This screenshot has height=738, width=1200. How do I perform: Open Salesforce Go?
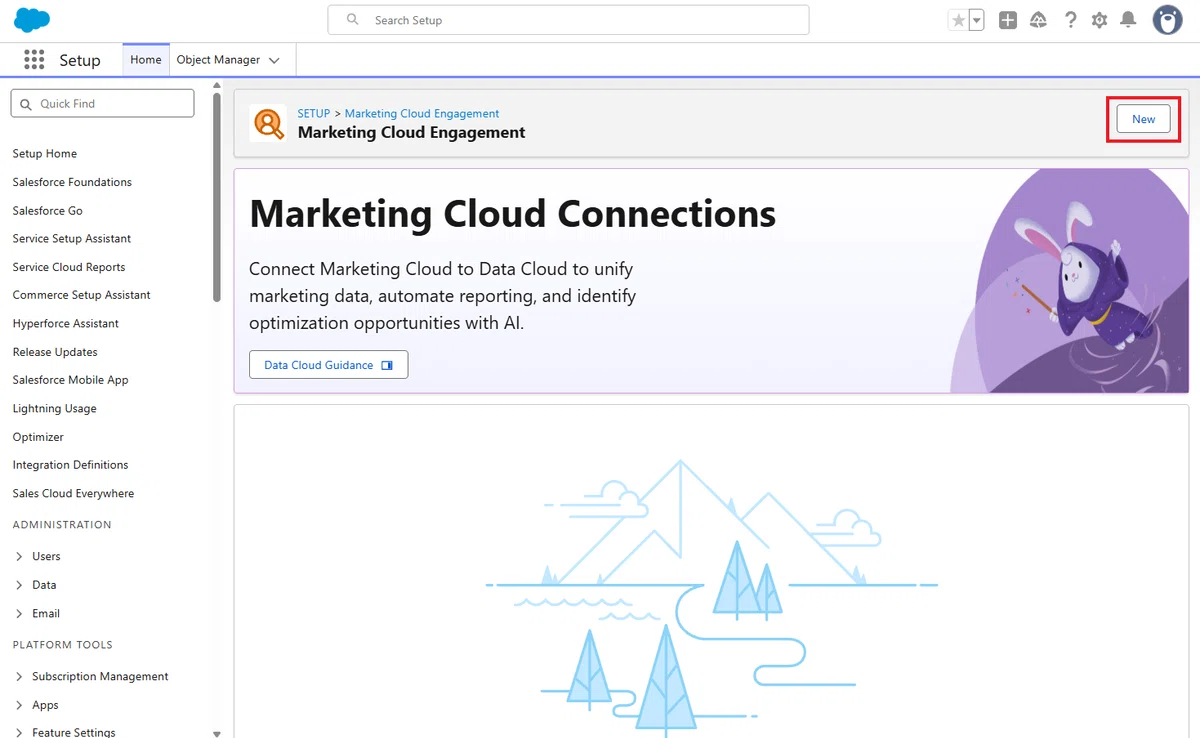click(x=48, y=211)
